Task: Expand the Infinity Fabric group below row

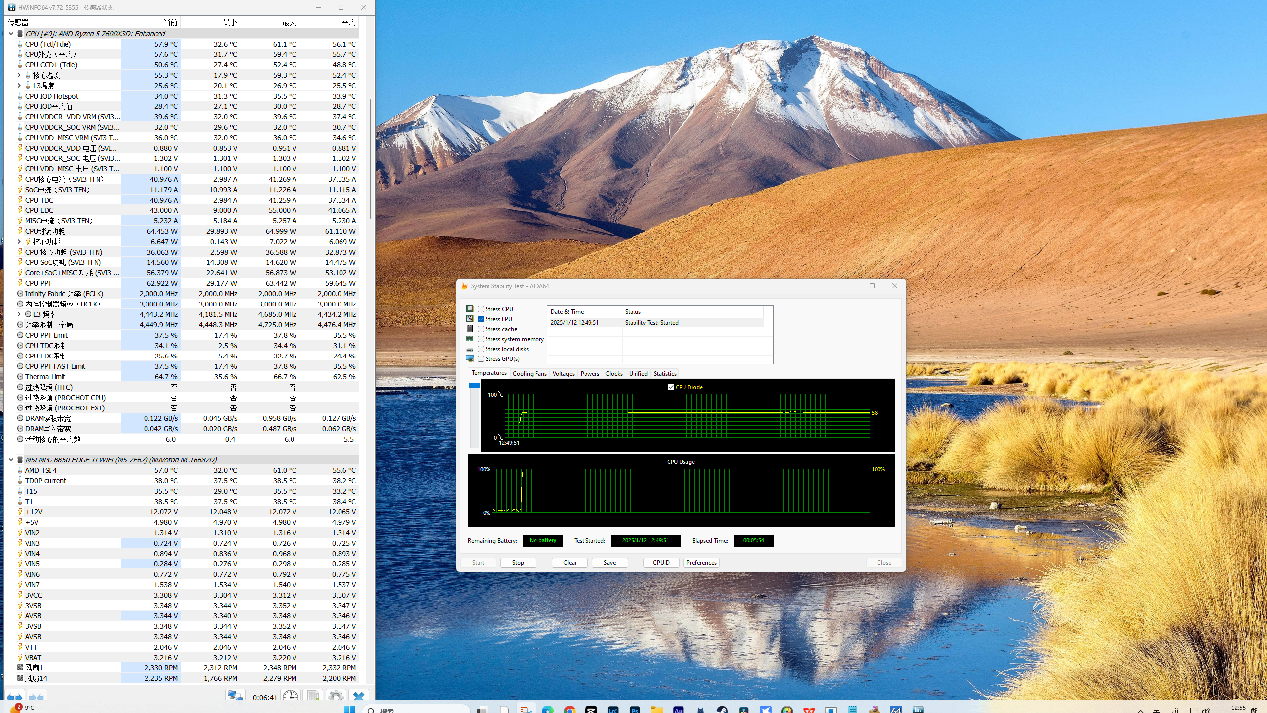Action: tap(19, 314)
